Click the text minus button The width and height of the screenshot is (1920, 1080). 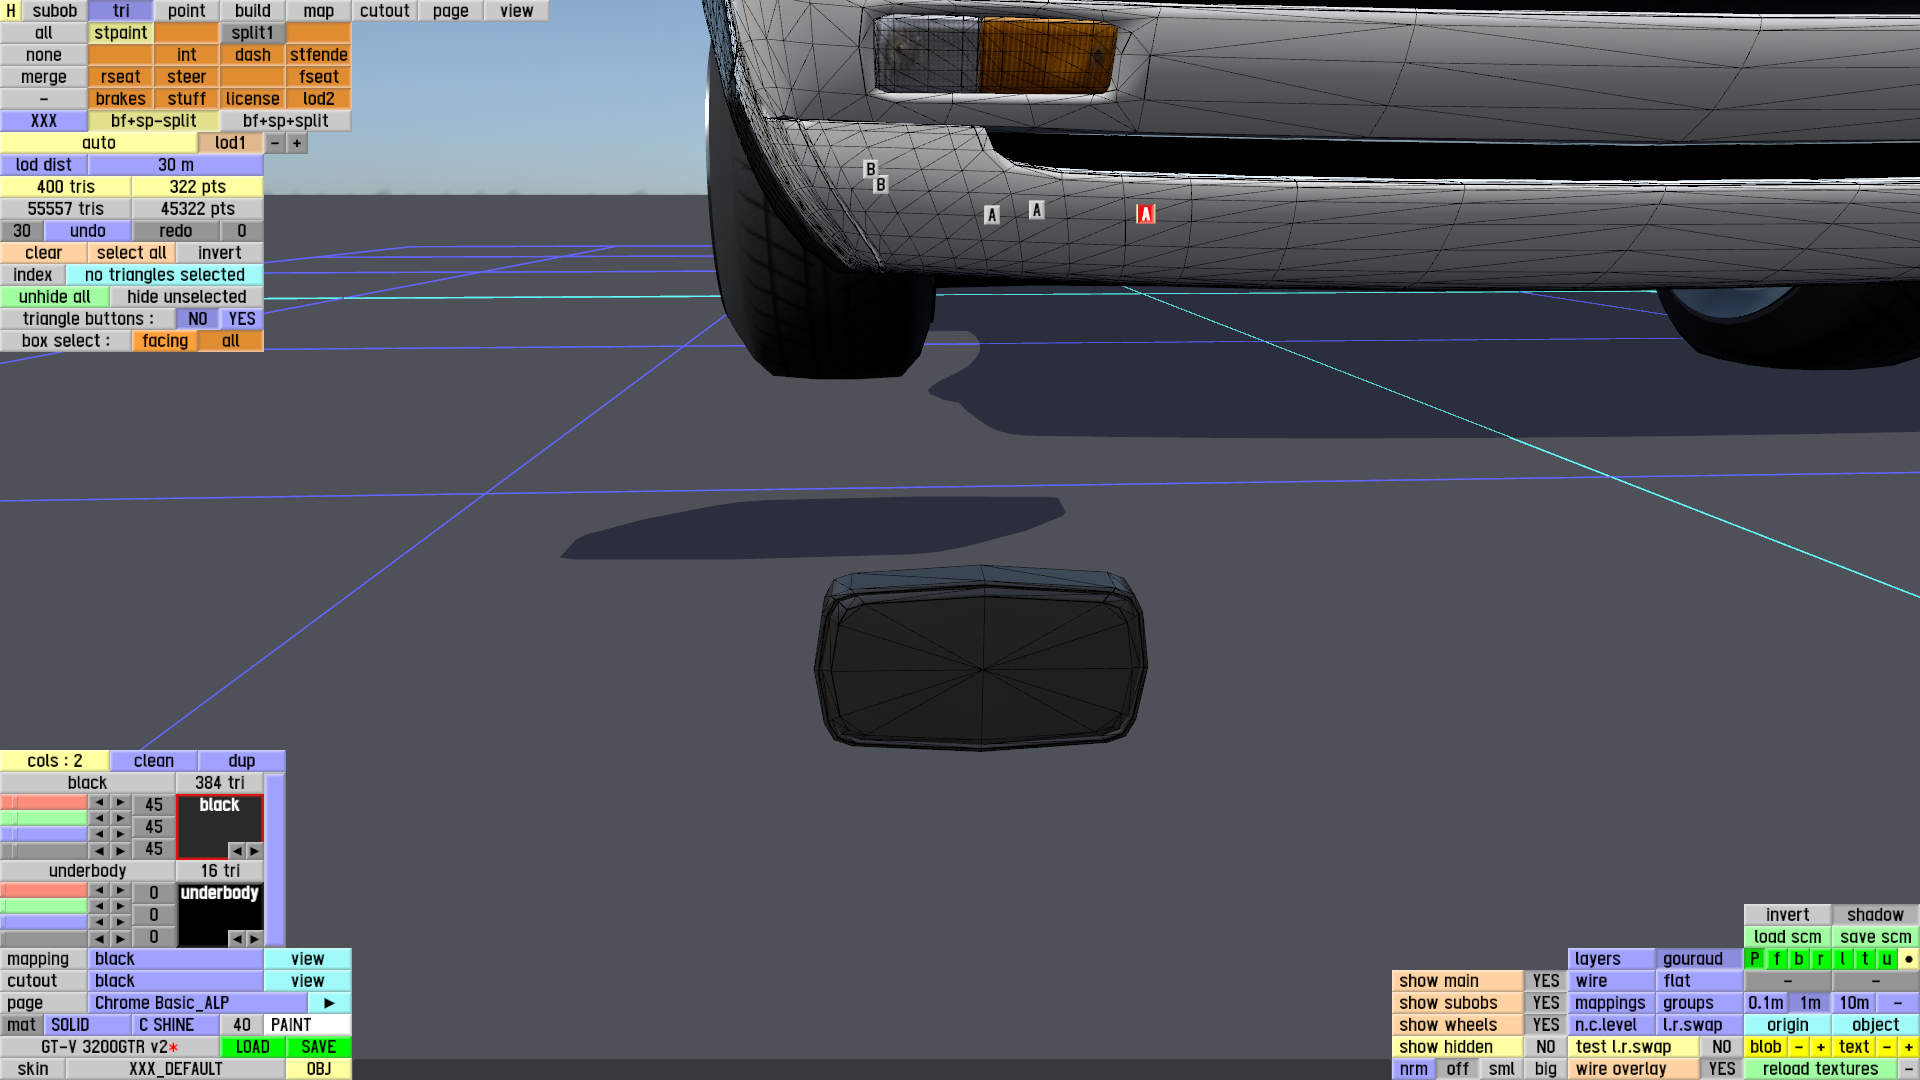click(x=1886, y=1047)
